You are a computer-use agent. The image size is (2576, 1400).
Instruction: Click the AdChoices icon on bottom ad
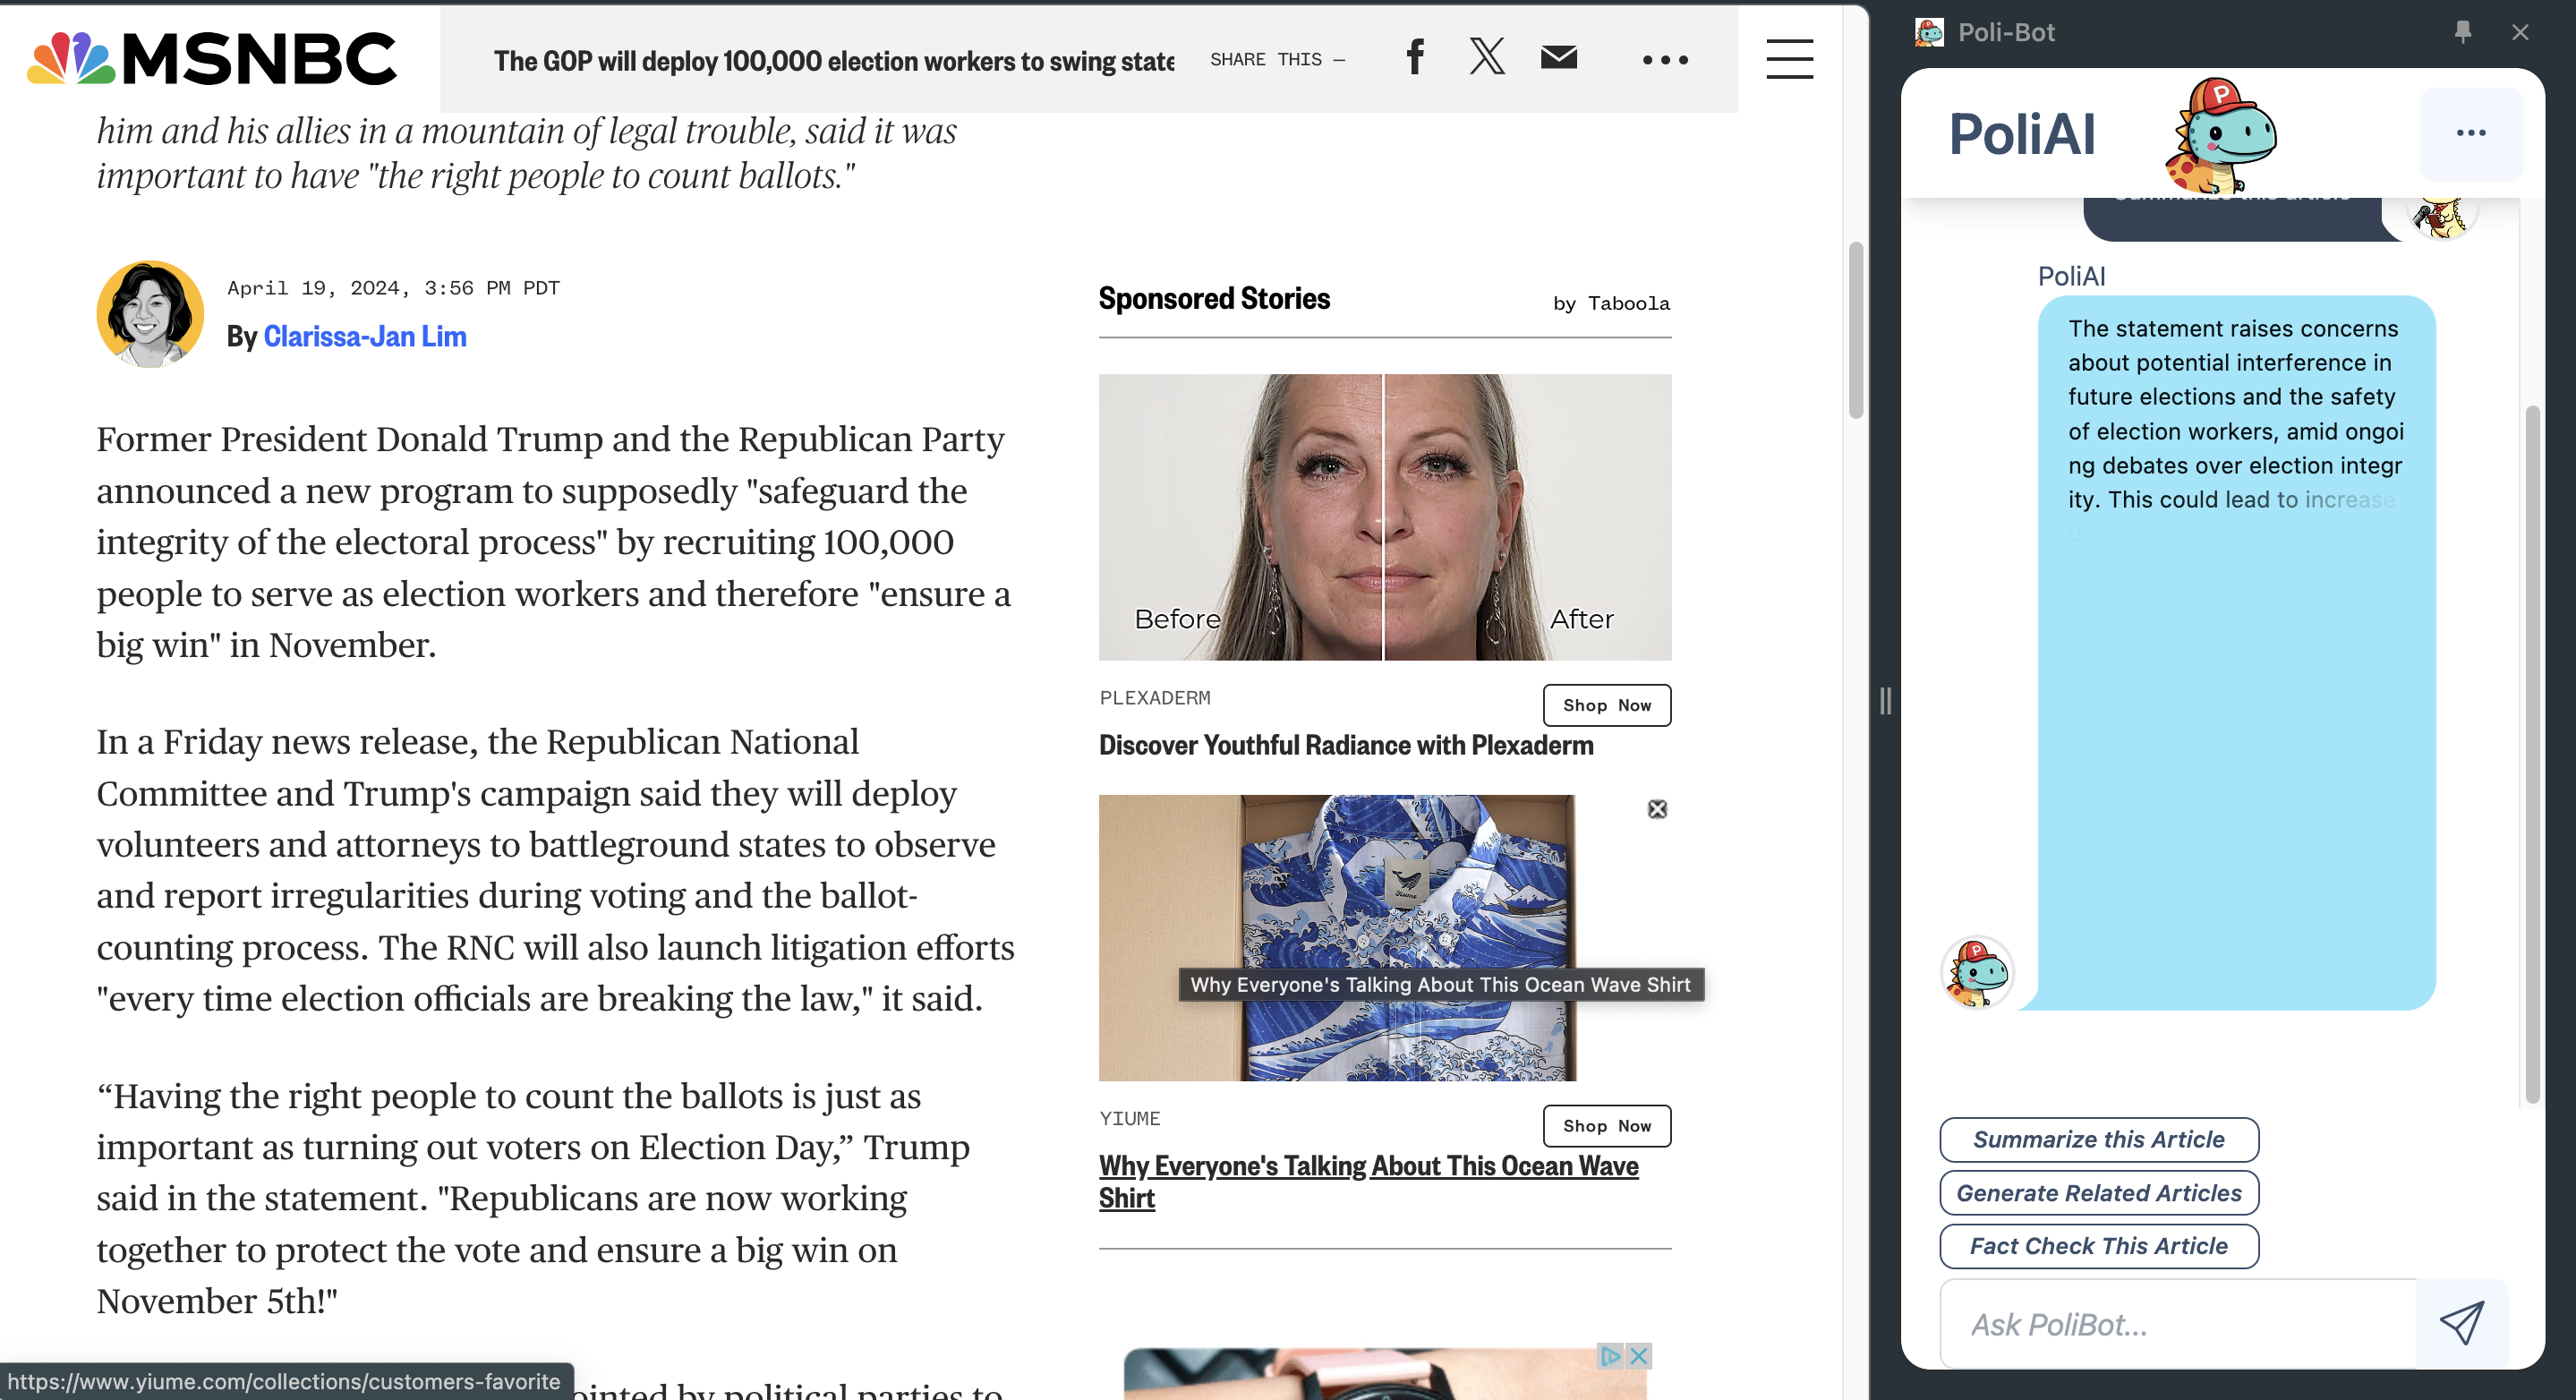(1610, 1355)
